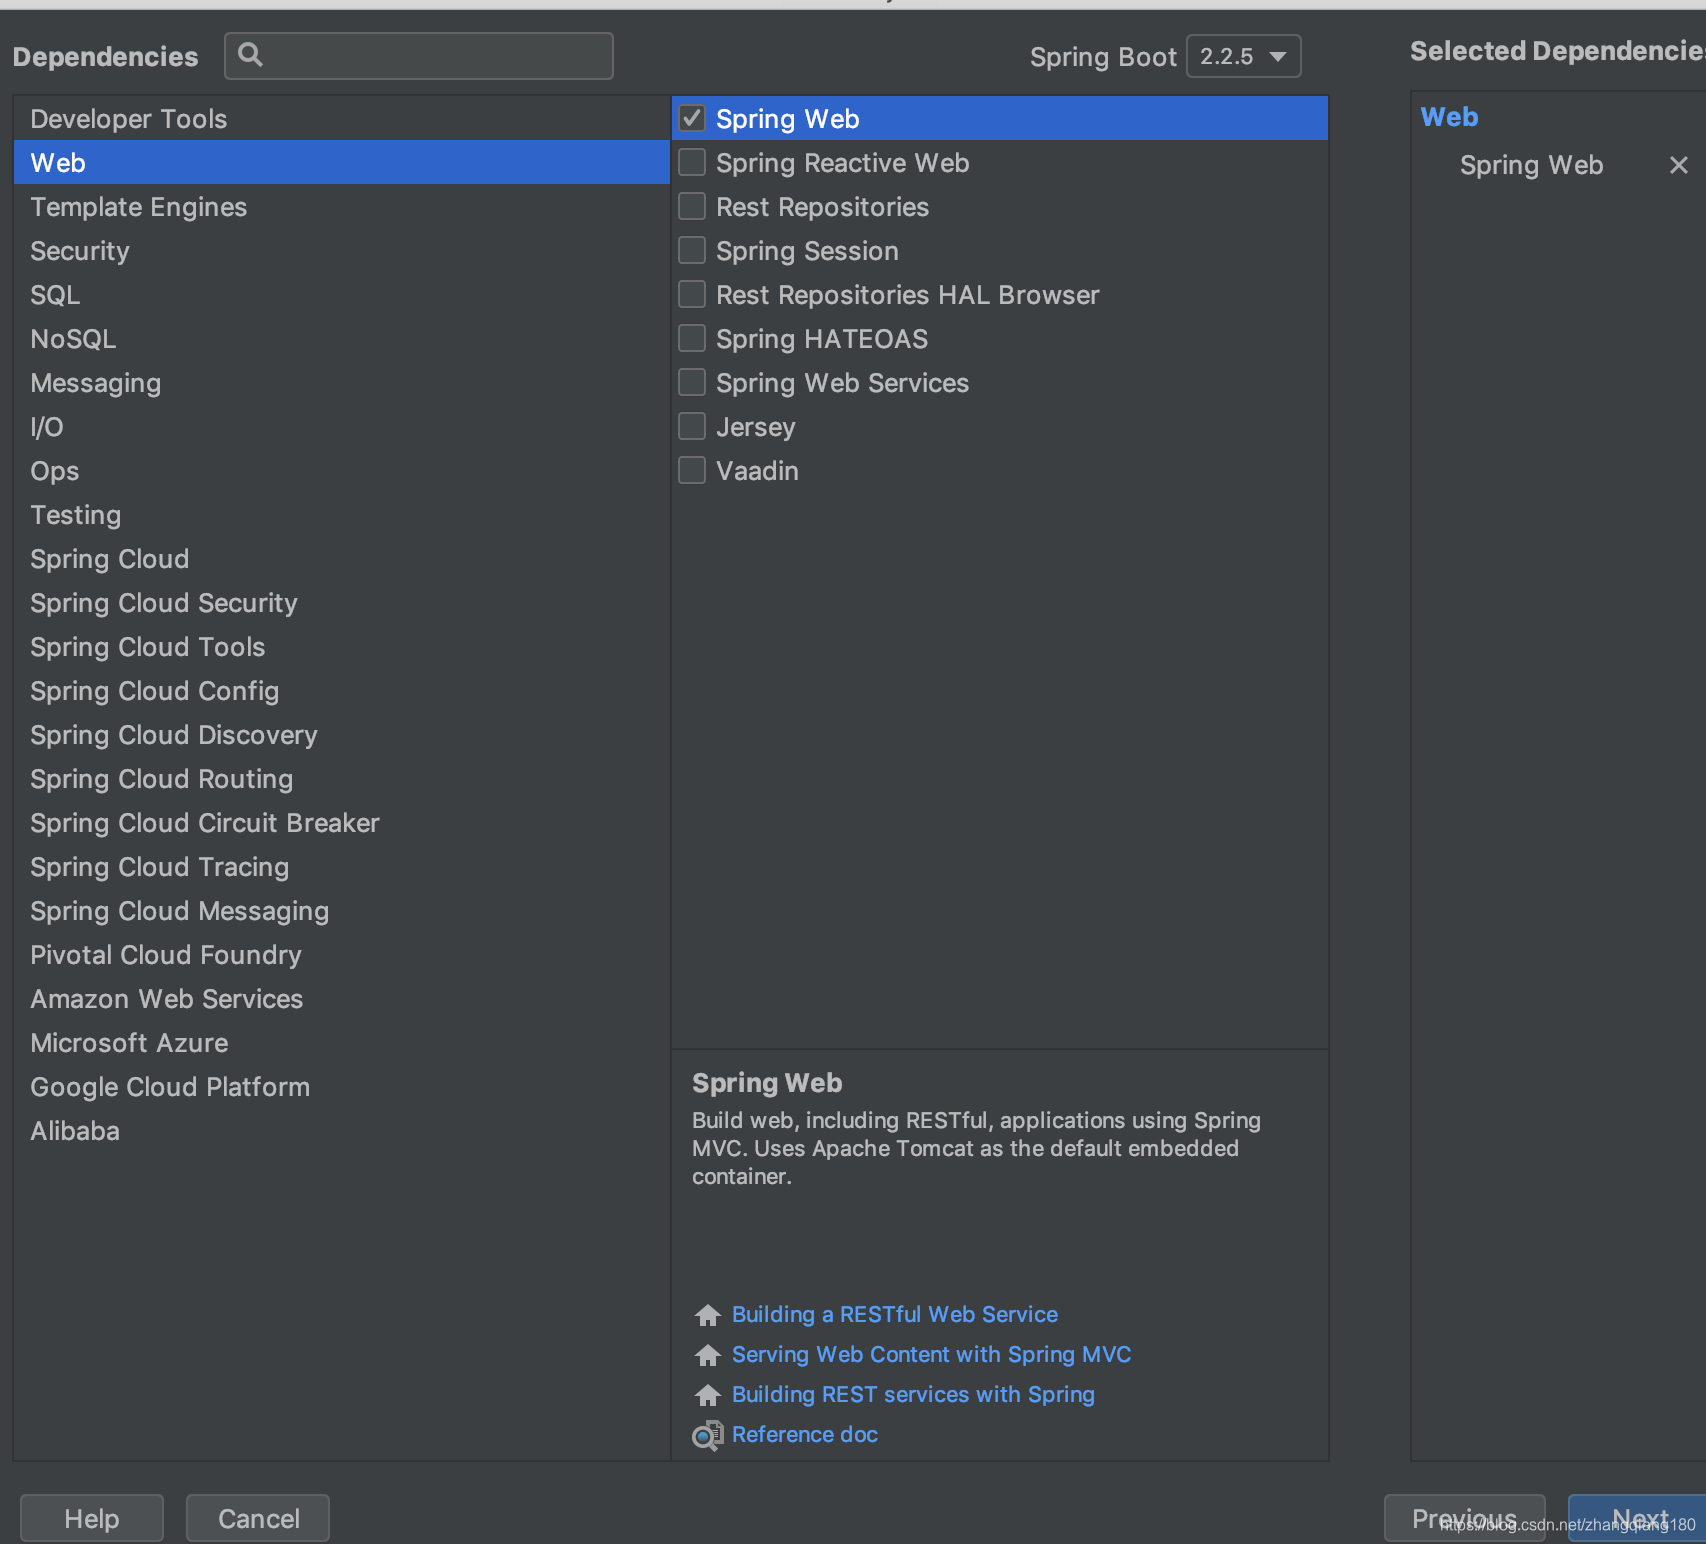The width and height of the screenshot is (1706, 1544).
Task: Open Spring Cloud Messaging category
Action: (x=341, y=910)
